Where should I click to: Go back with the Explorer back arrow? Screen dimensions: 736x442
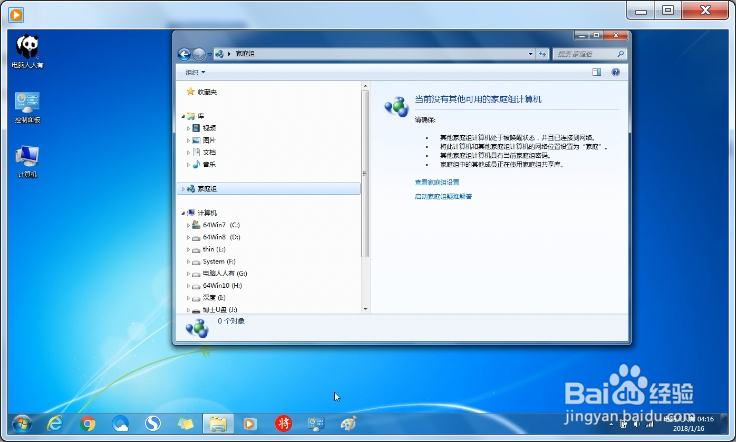pyautogui.click(x=184, y=54)
